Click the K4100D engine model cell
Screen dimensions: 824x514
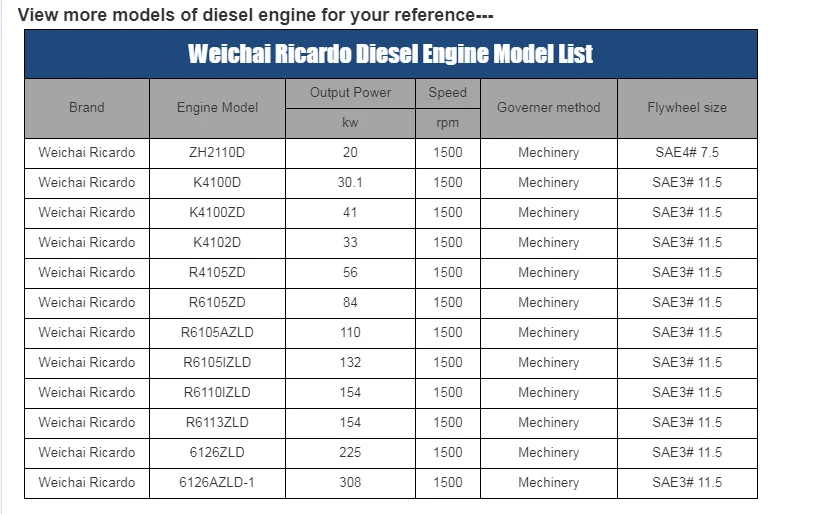(x=218, y=183)
